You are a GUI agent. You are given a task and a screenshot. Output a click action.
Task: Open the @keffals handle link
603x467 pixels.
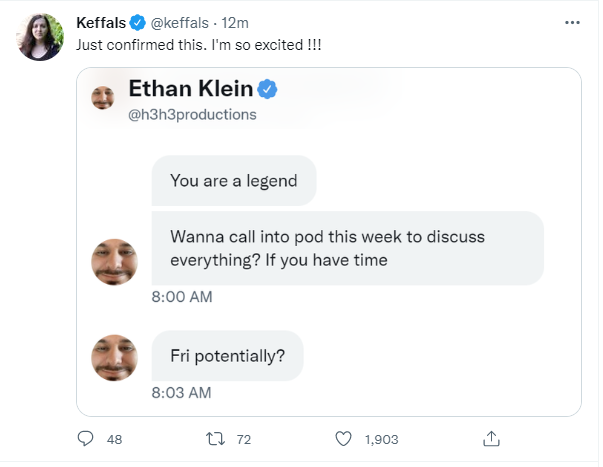click(180, 23)
